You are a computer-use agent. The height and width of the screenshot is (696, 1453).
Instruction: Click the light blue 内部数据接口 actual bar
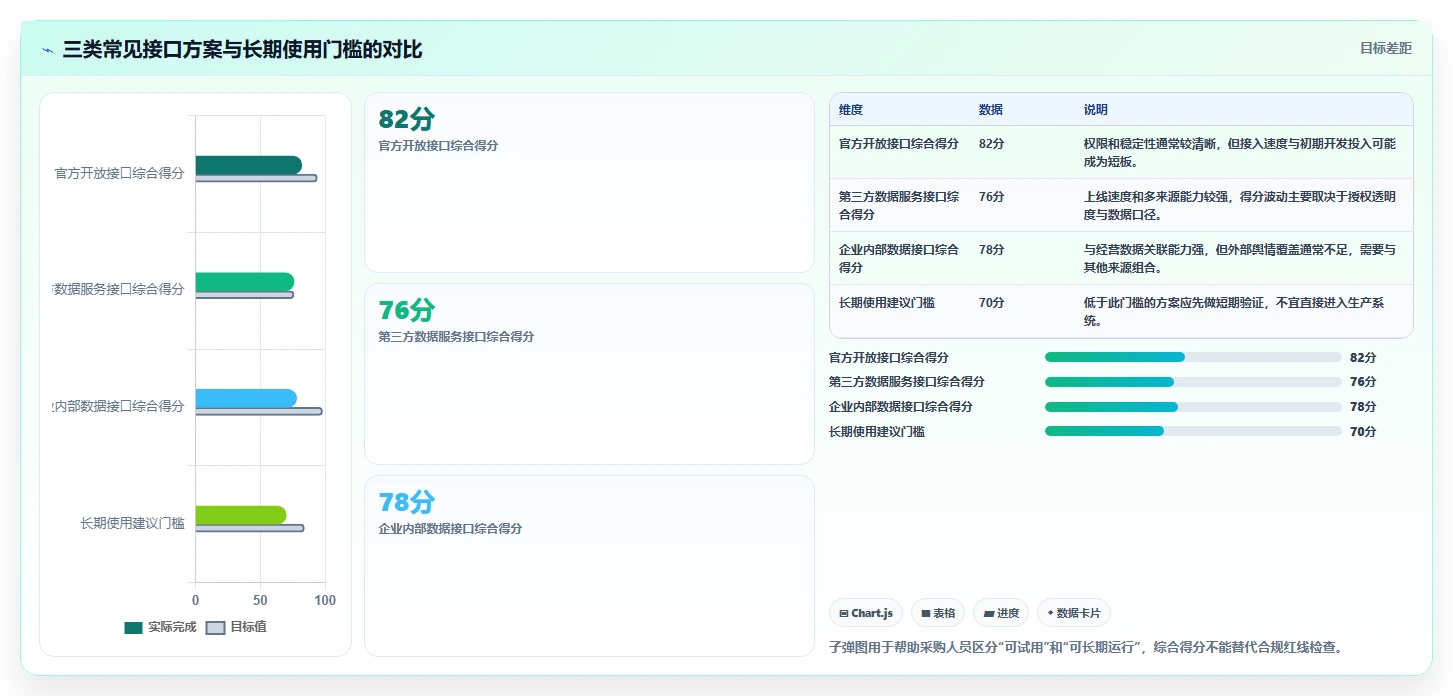click(246, 398)
